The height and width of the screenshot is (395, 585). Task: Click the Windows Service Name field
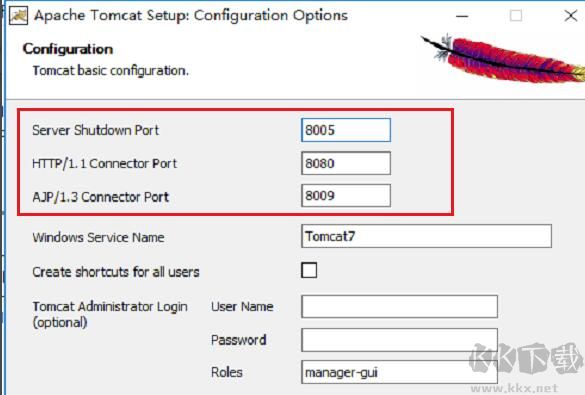[426, 236]
